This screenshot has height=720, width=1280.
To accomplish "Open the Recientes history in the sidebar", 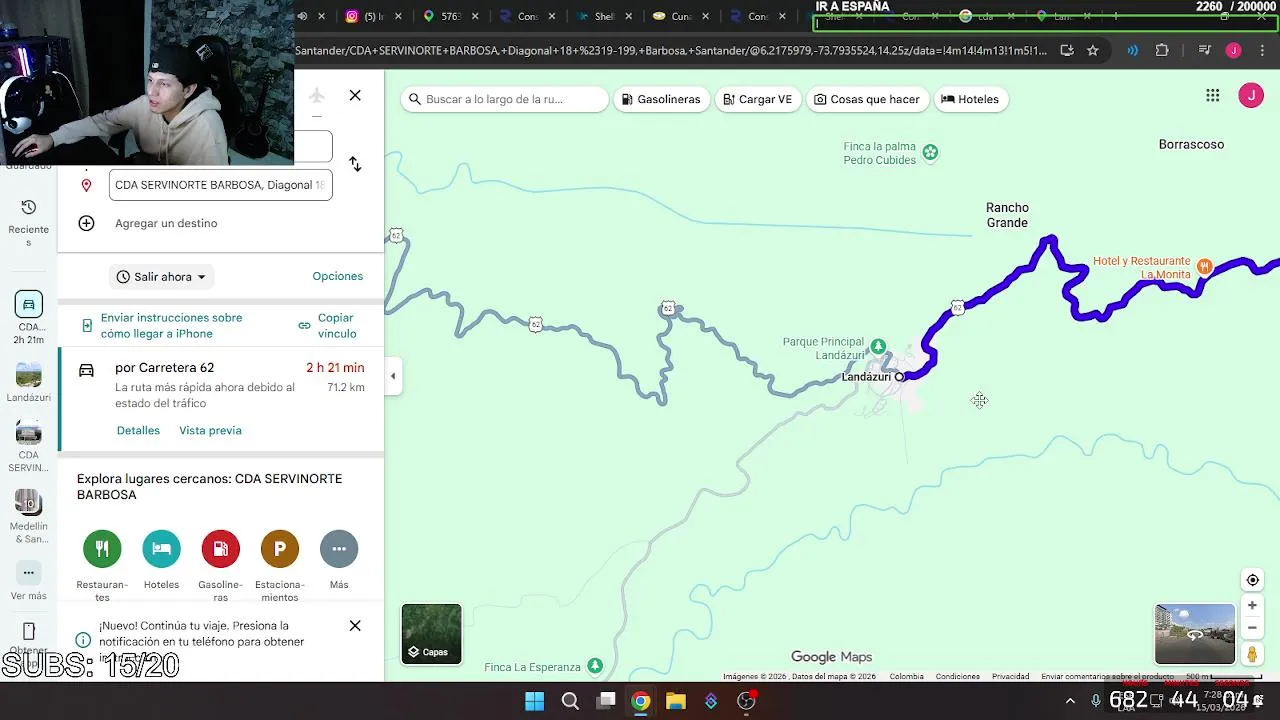I will tap(29, 221).
